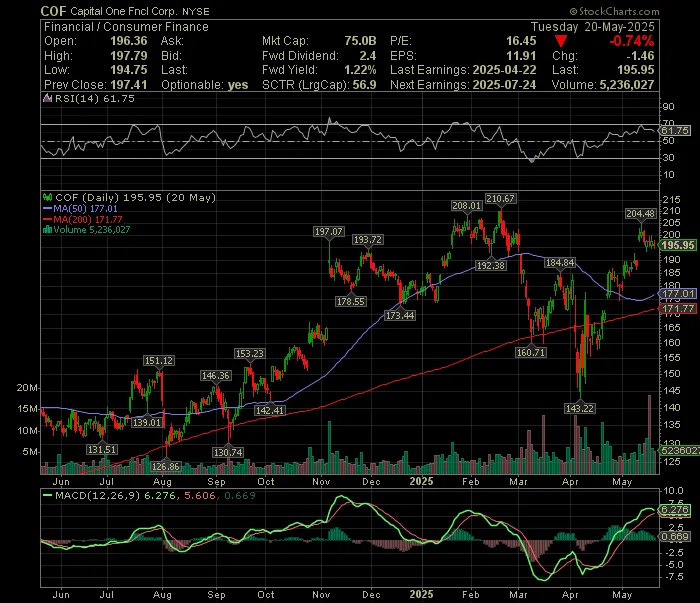Click the header Volume value 5,236,027
700x603 pixels.
click(x=627, y=85)
